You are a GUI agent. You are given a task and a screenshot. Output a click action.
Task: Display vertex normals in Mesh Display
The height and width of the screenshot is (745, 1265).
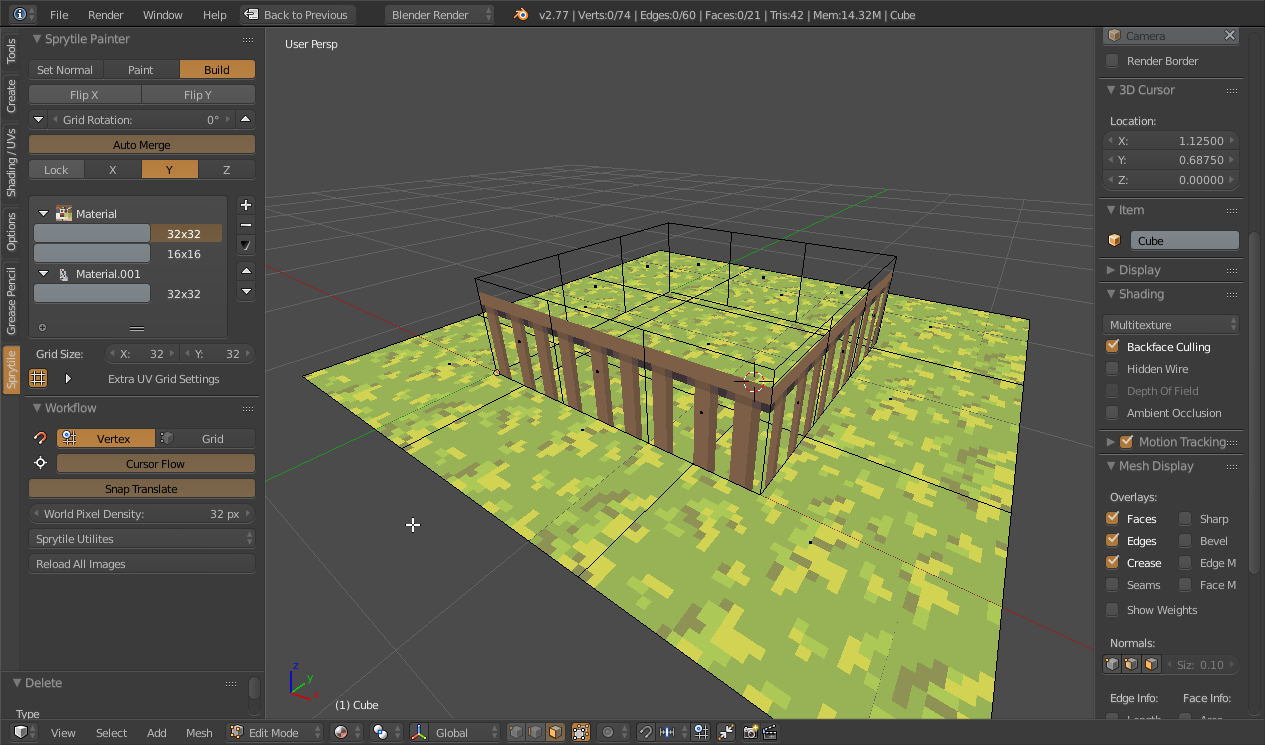pyautogui.click(x=1112, y=665)
